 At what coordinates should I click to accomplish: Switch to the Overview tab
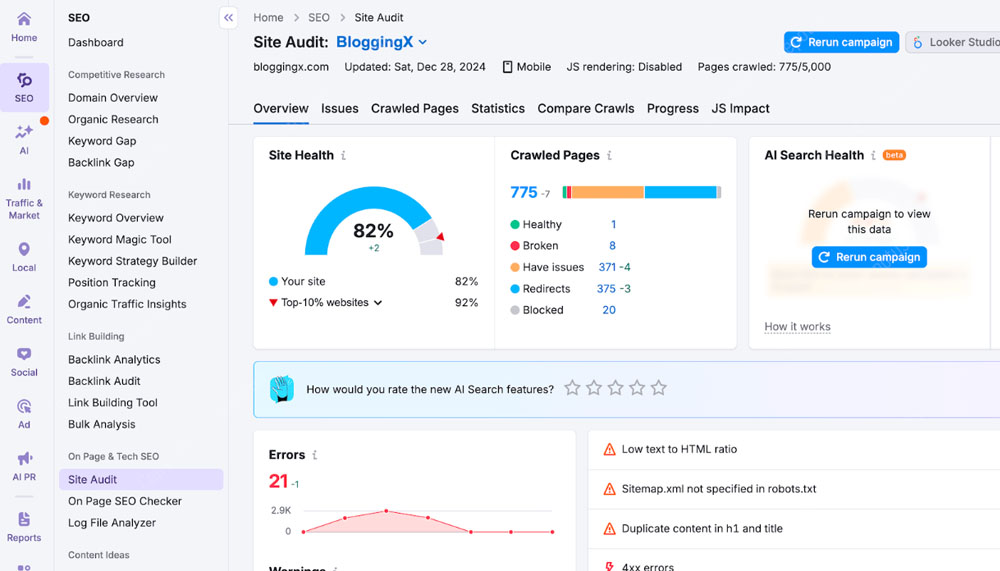click(281, 108)
